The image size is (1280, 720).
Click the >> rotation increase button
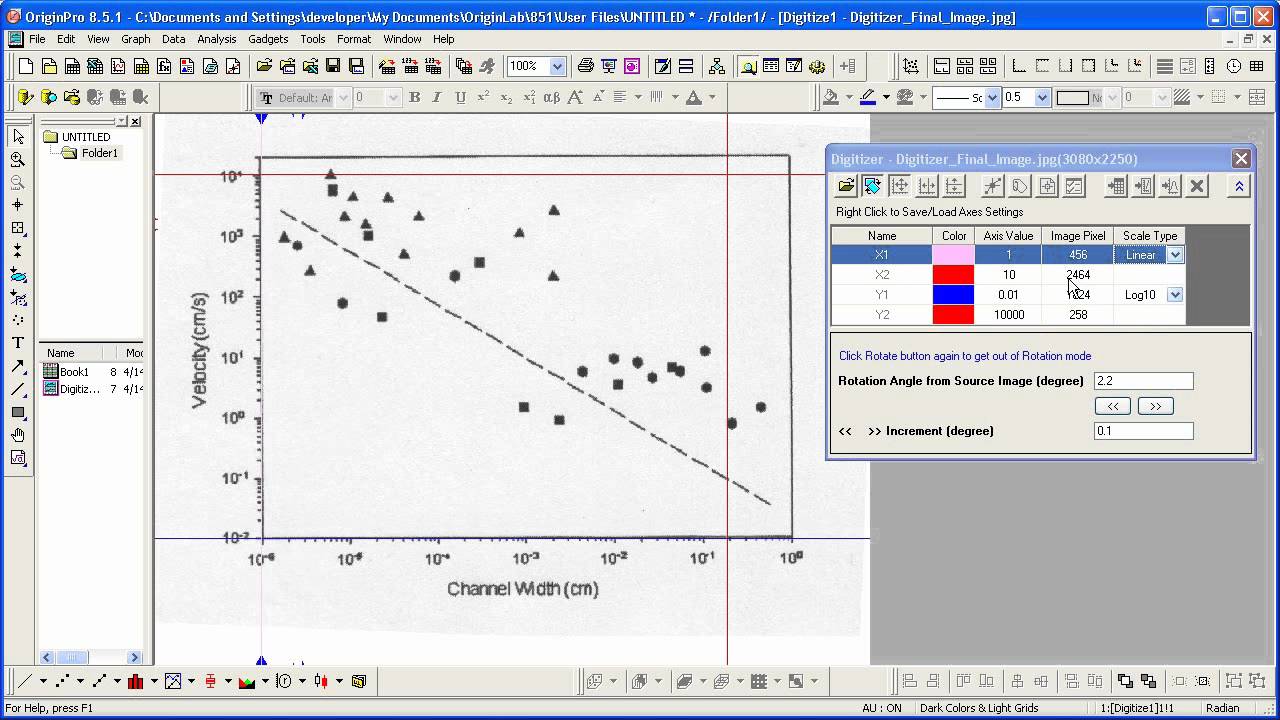click(x=1155, y=406)
